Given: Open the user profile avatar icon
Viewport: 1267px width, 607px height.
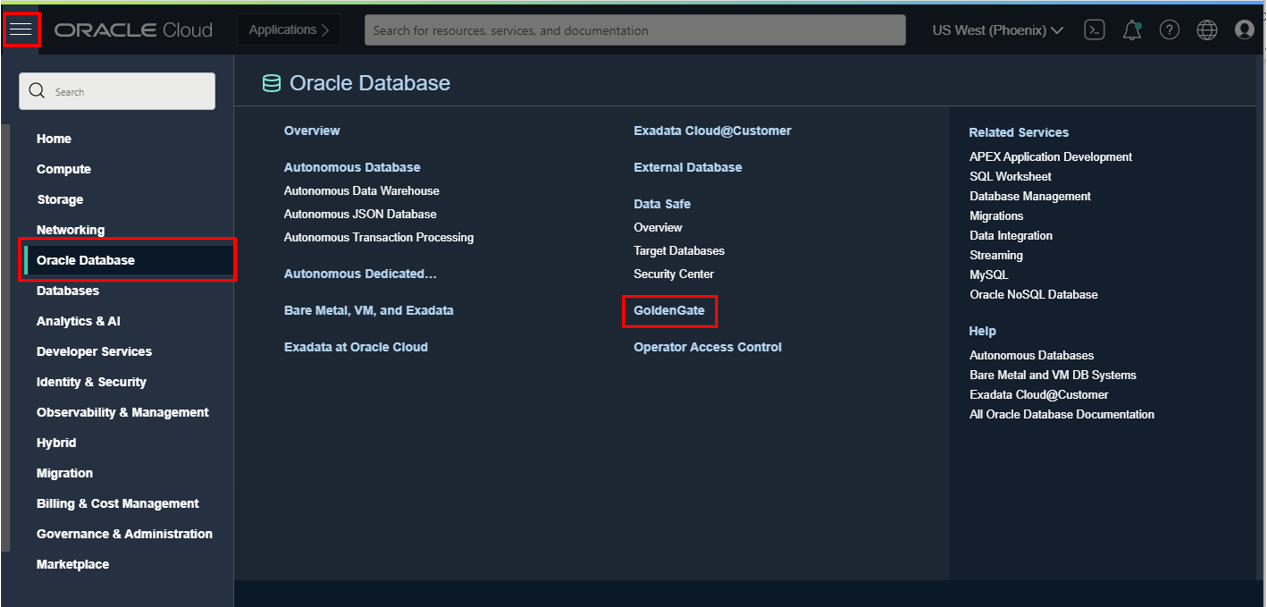Looking at the screenshot, I should [x=1245, y=30].
